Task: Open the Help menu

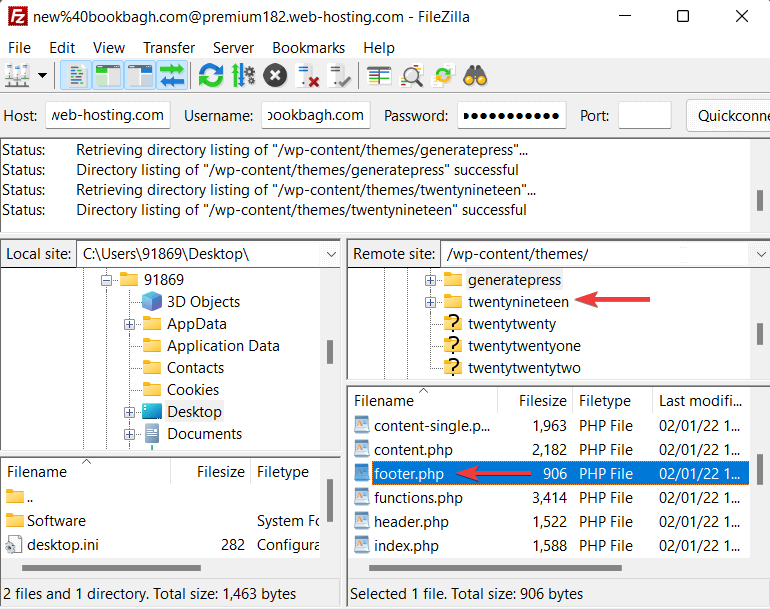Action: click(x=379, y=48)
